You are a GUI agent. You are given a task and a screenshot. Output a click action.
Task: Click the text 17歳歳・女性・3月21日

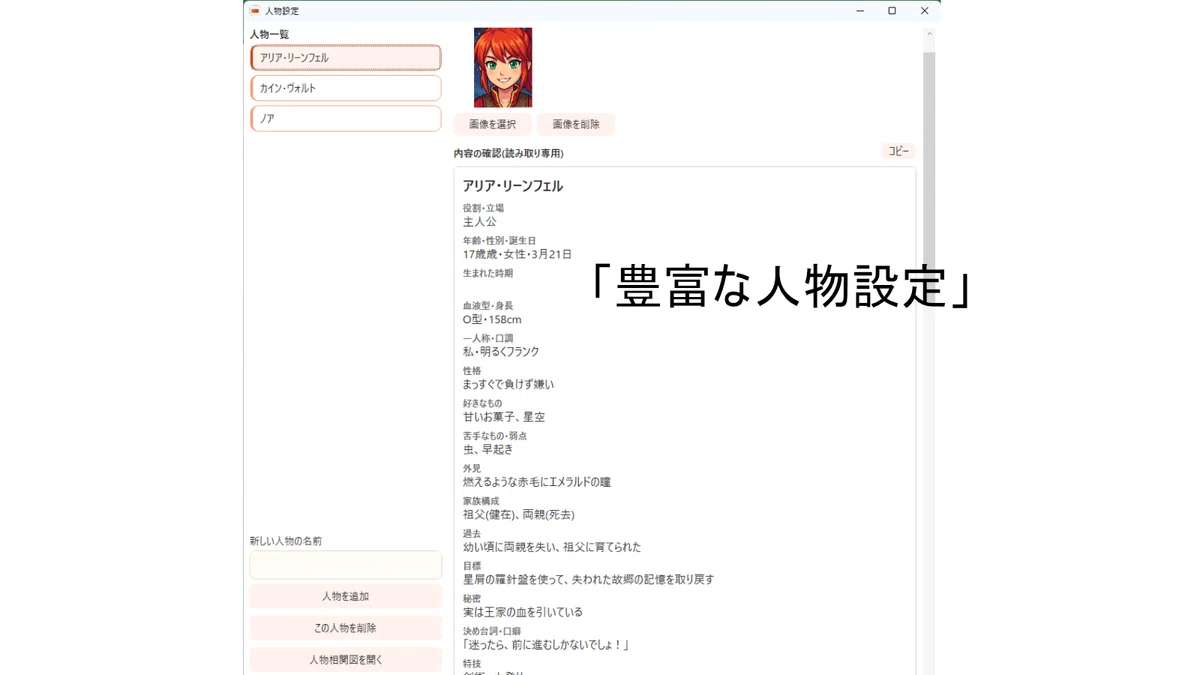[x=517, y=254]
